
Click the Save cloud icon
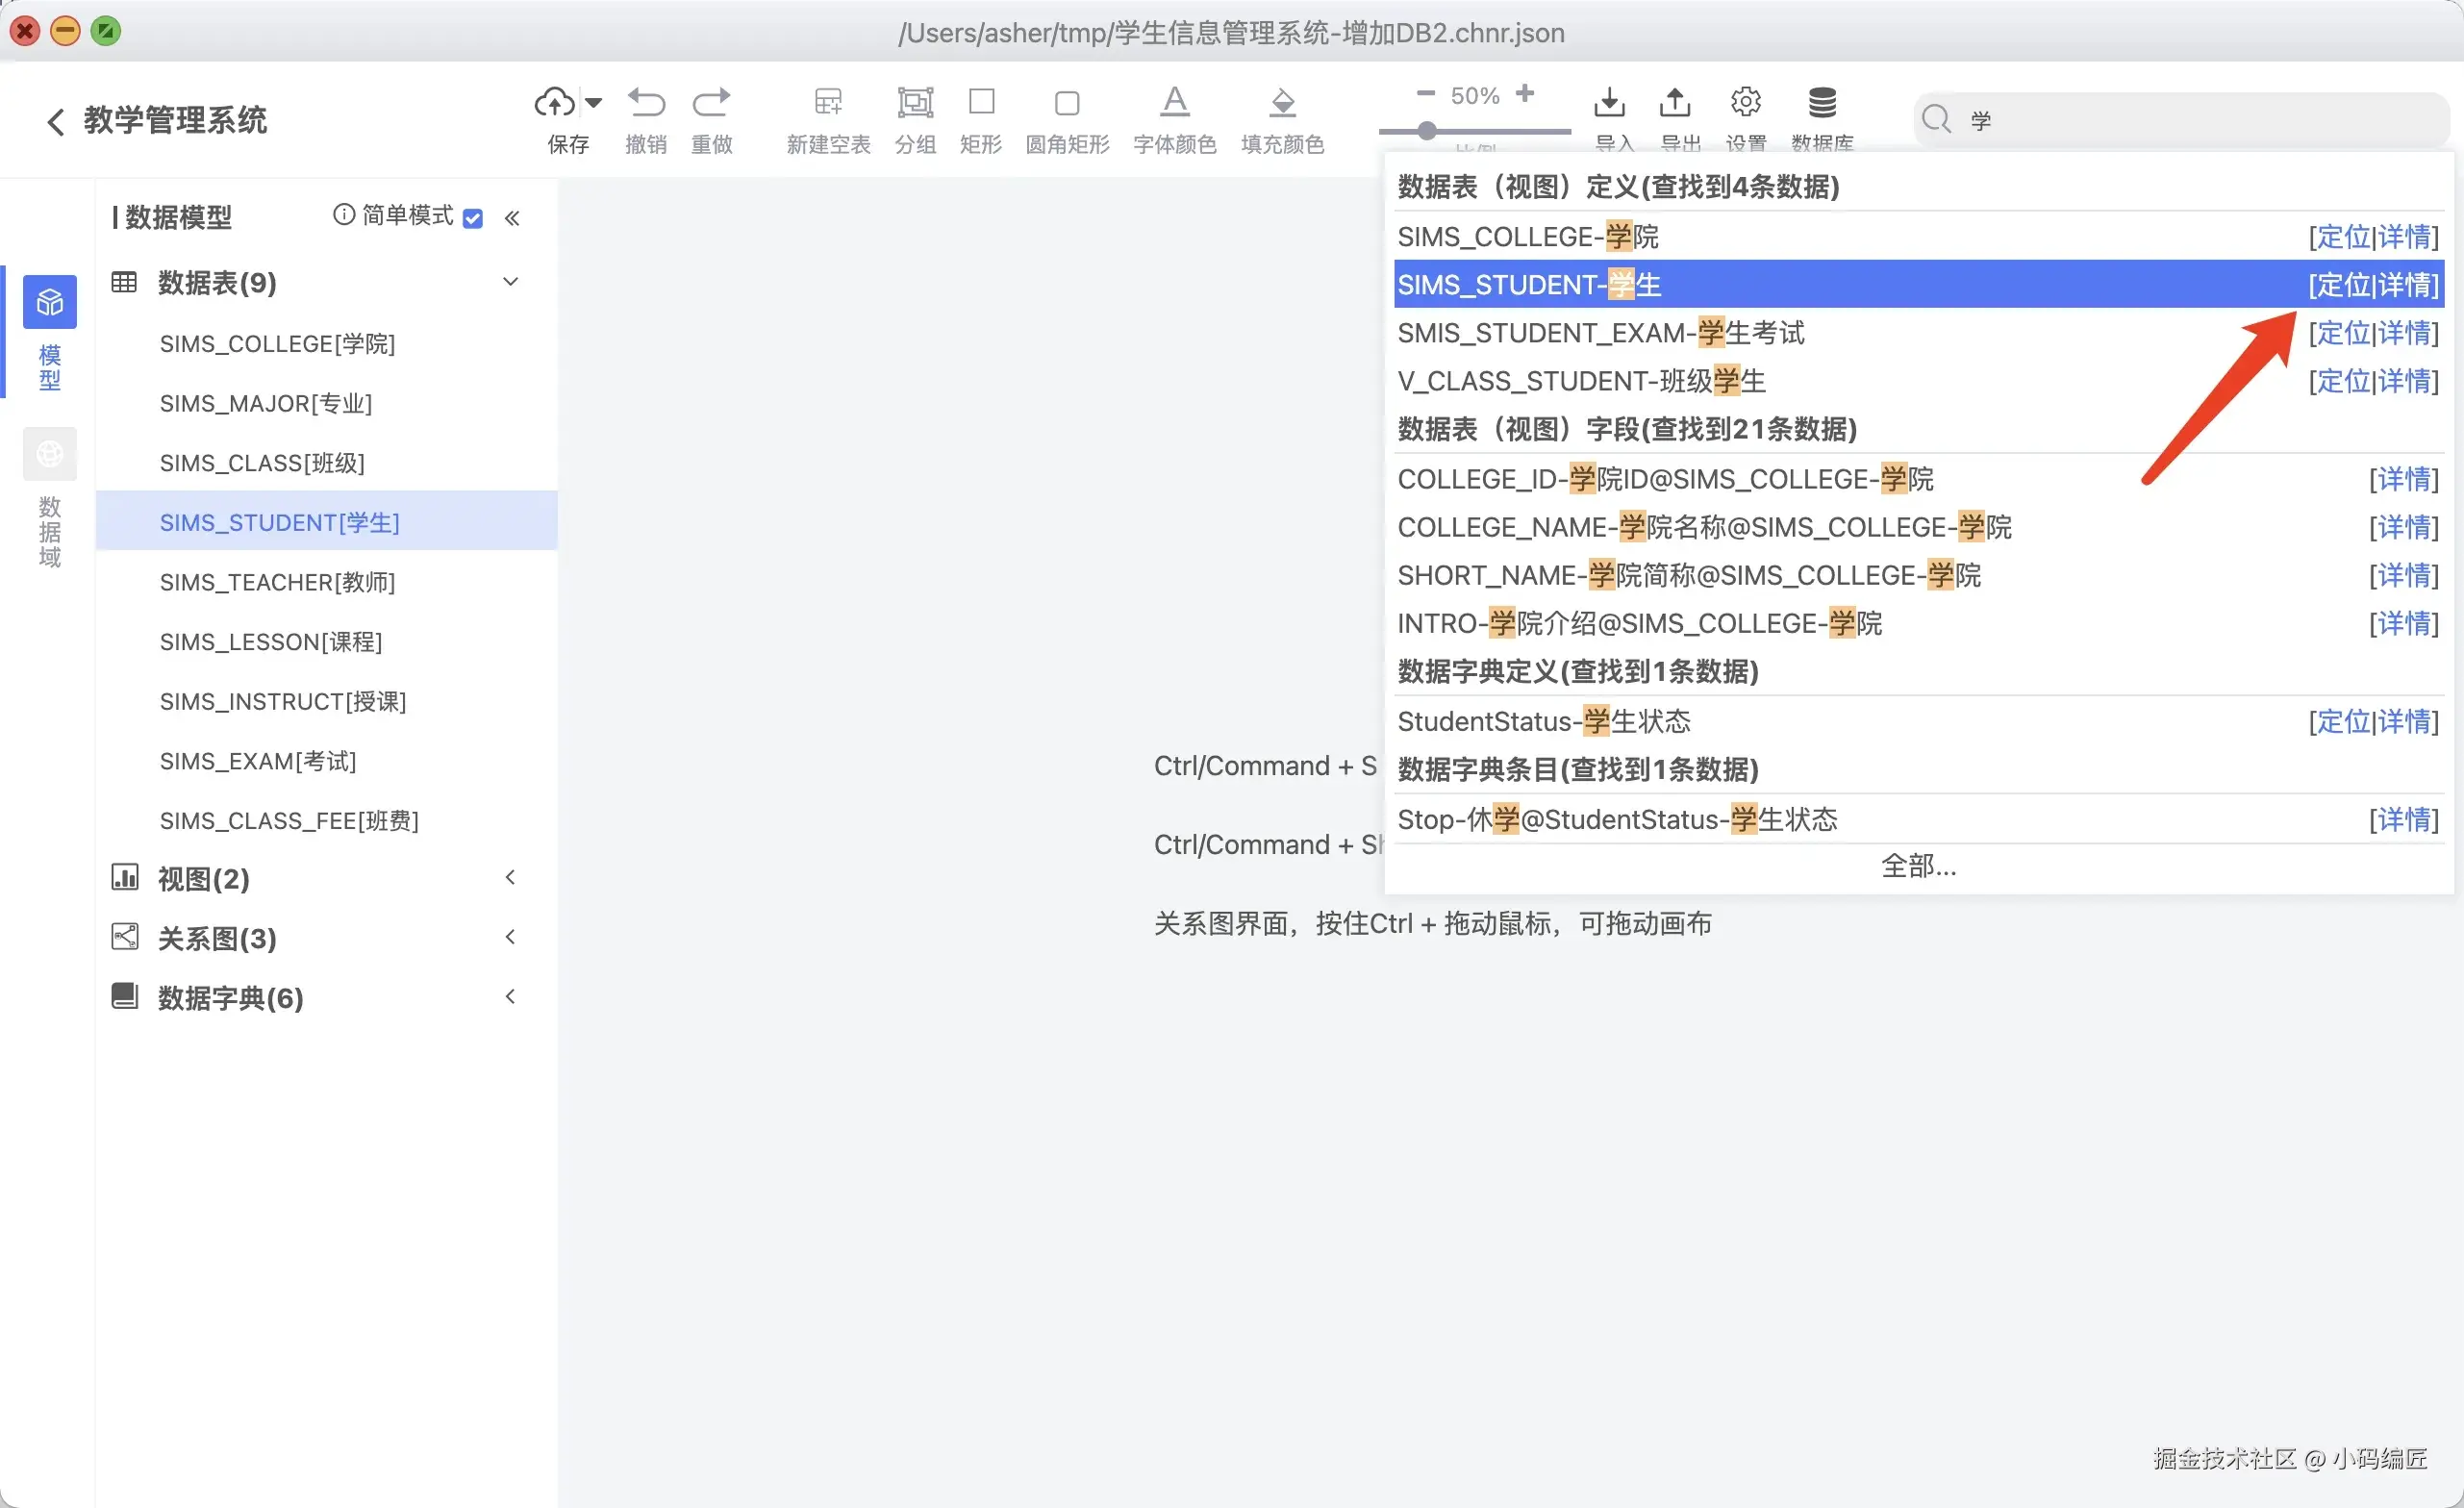click(x=555, y=102)
